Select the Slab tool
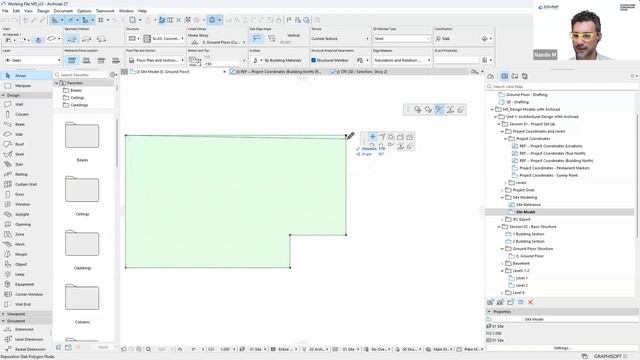Viewport: 640px width, 360px height. point(25,134)
